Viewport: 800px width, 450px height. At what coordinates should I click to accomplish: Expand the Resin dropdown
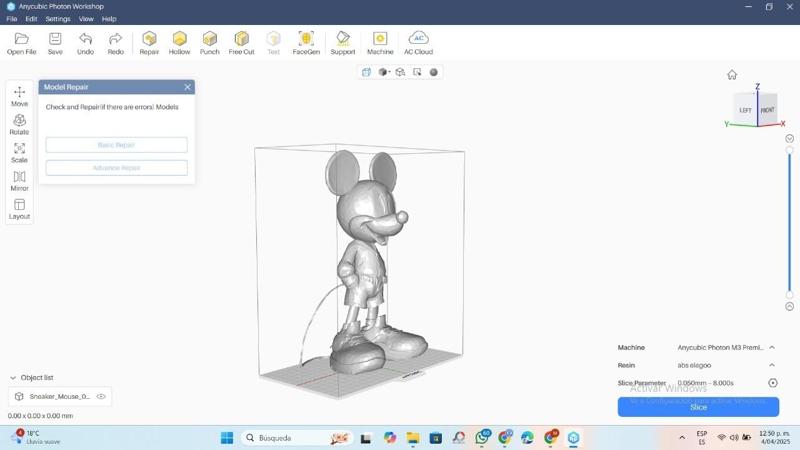(x=772, y=365)
